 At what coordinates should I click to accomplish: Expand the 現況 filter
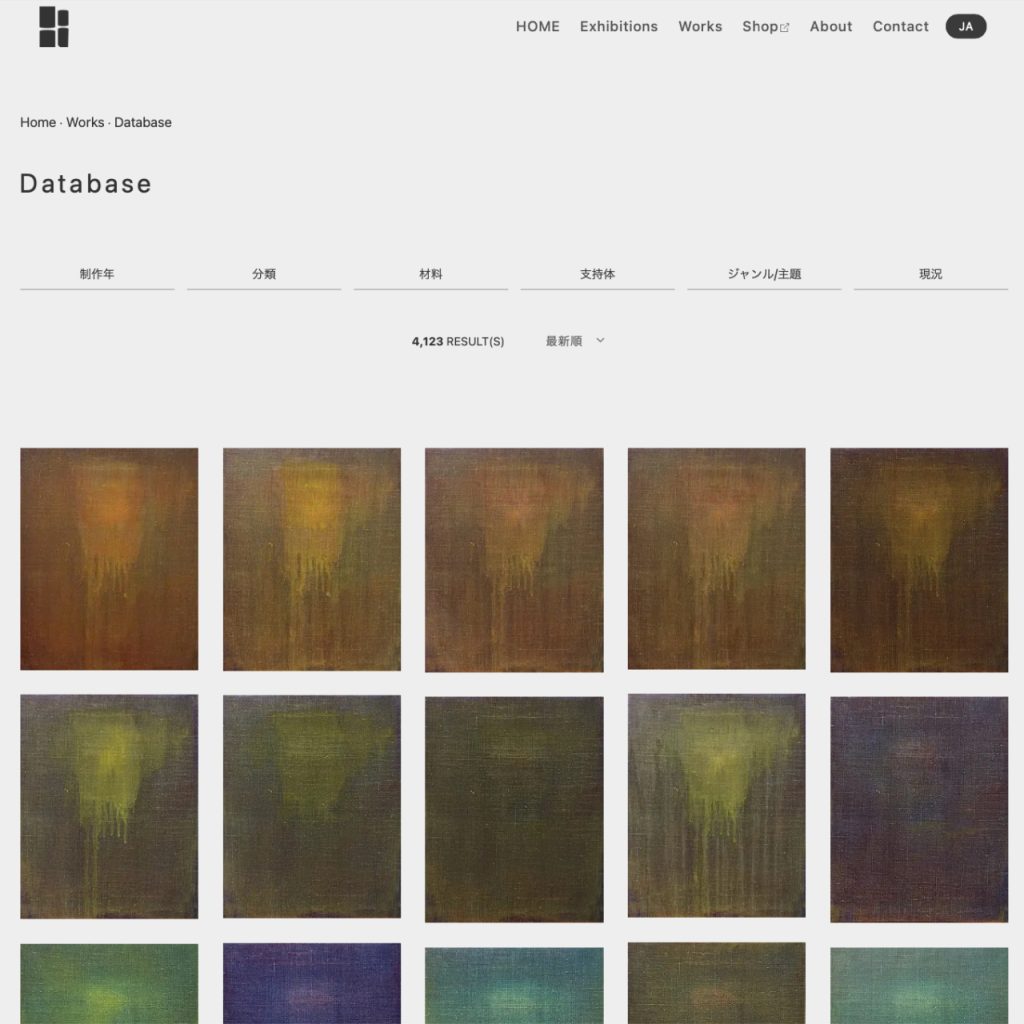931,274
